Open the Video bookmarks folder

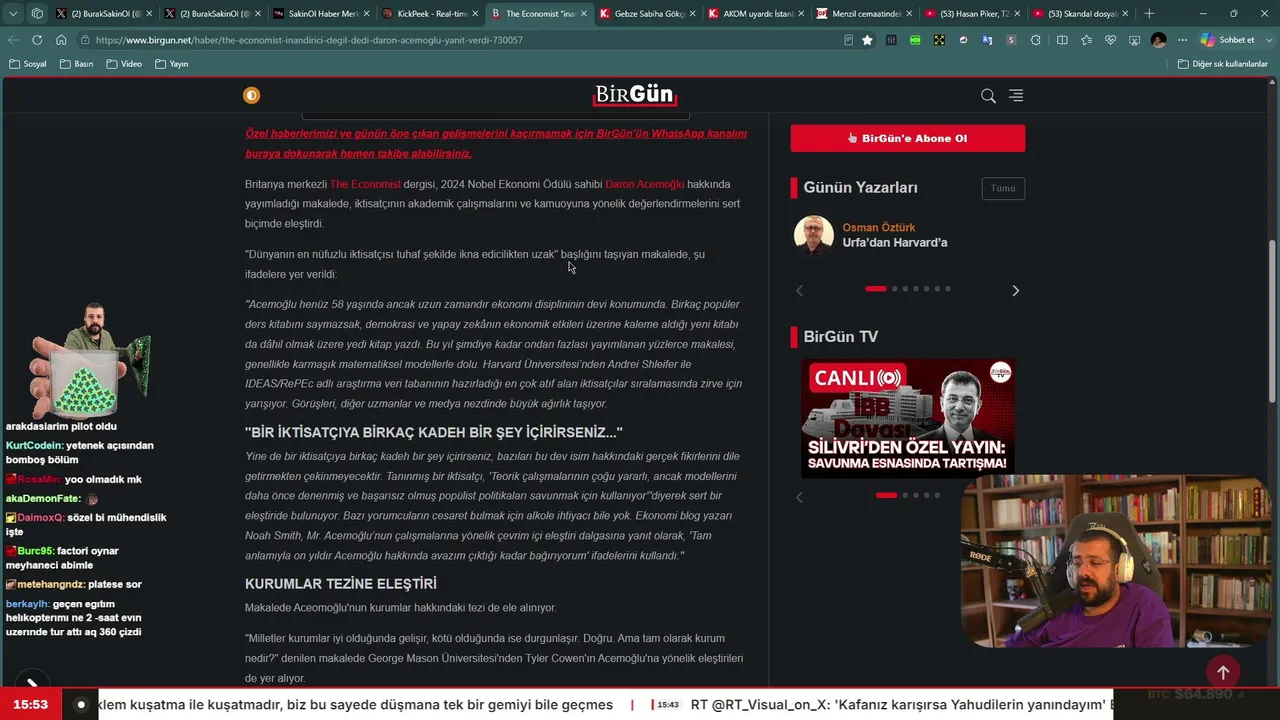124,64
